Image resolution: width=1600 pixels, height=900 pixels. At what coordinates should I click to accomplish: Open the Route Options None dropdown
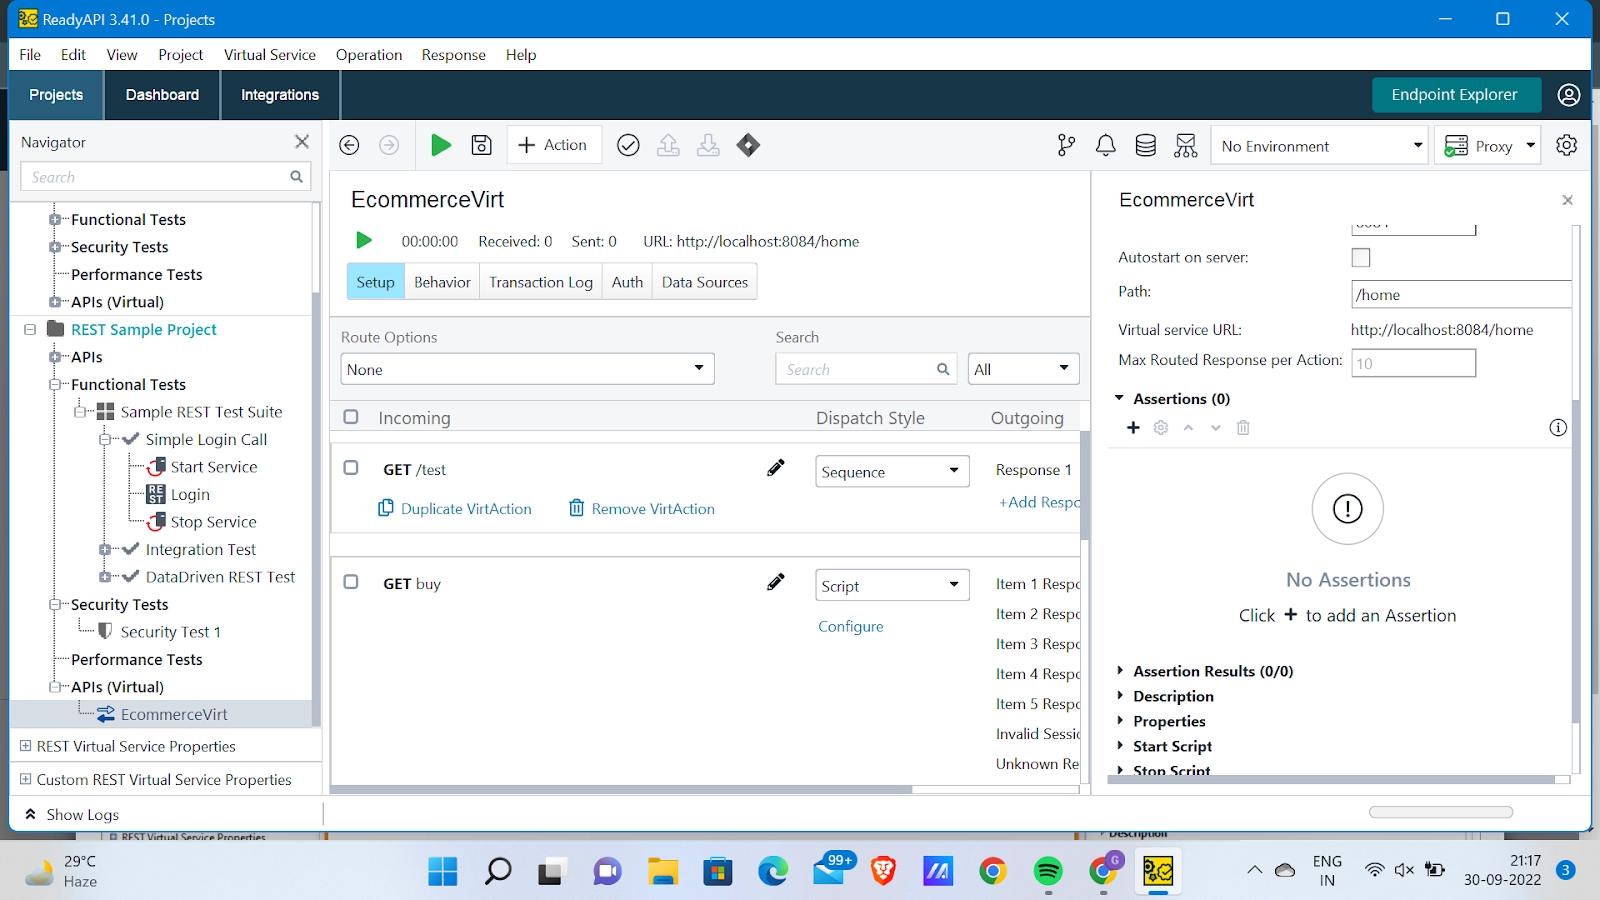point(527,369)
